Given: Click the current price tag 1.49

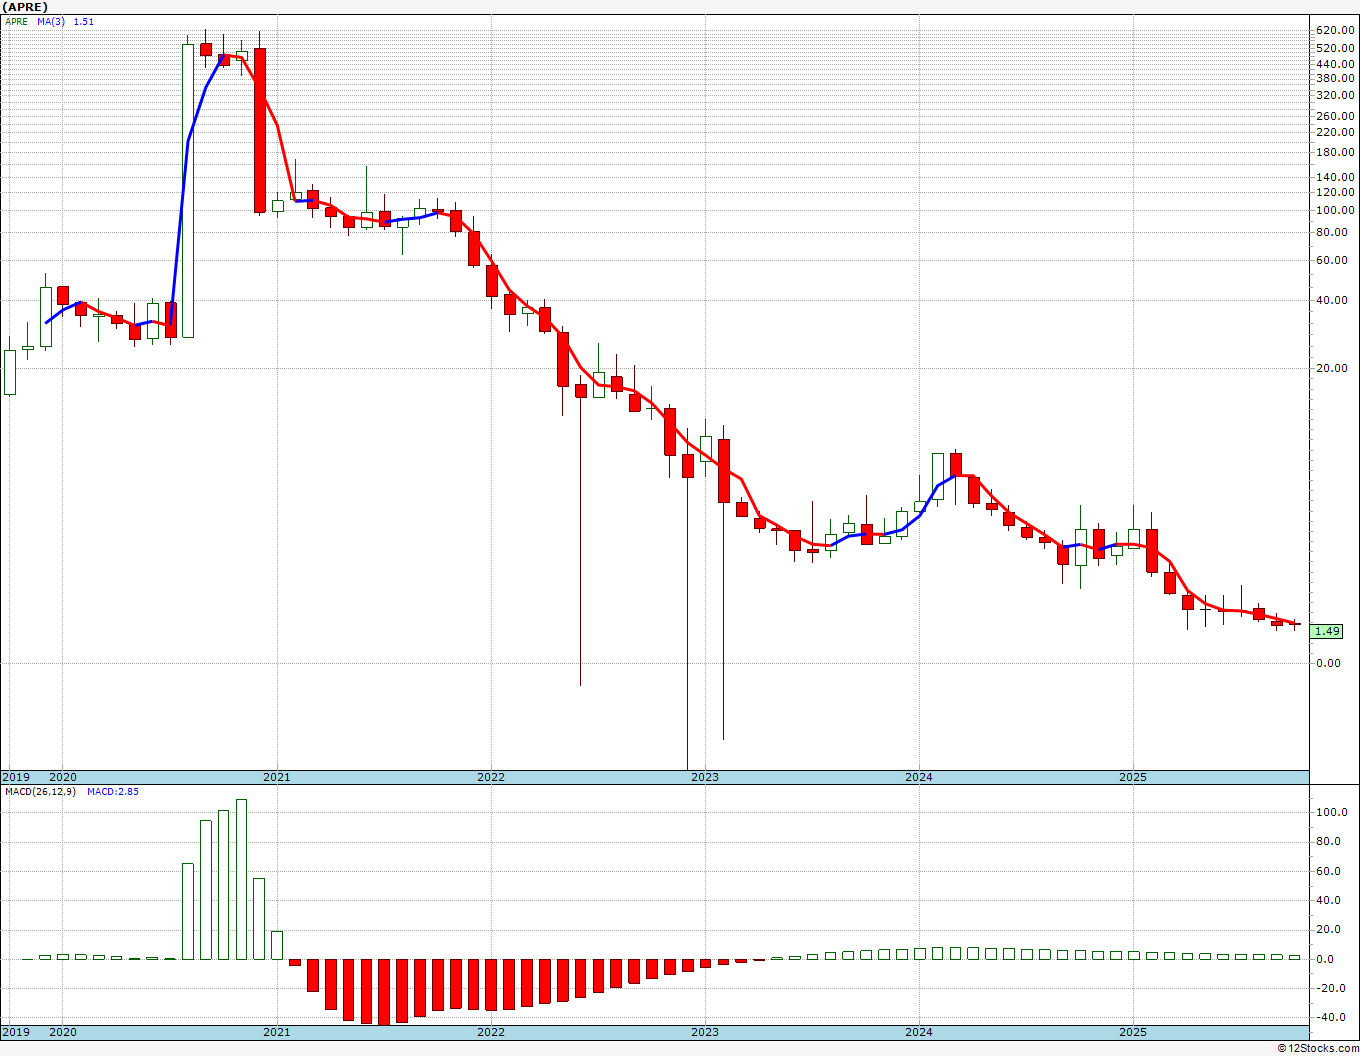Looking at the screenshot, I should coord(1327,631).
